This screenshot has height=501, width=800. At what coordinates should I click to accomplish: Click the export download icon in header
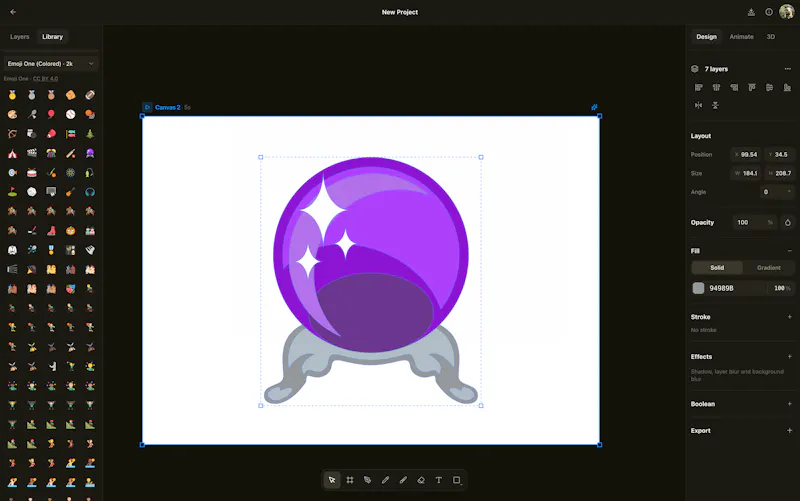pyautogui.click(x=751, y=12)
